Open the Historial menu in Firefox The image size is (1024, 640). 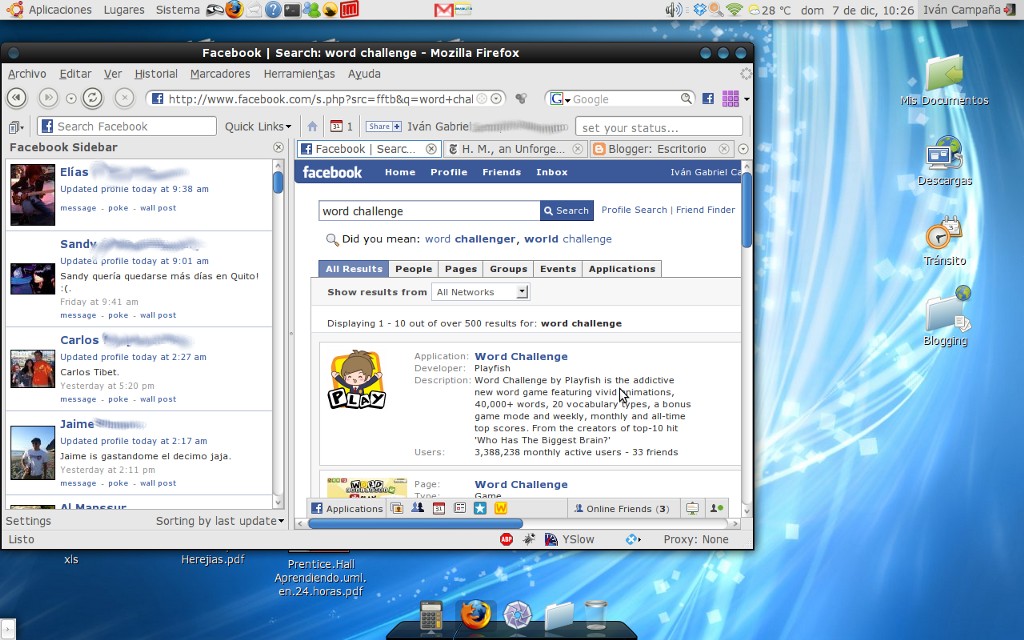[x=157, y=73]
